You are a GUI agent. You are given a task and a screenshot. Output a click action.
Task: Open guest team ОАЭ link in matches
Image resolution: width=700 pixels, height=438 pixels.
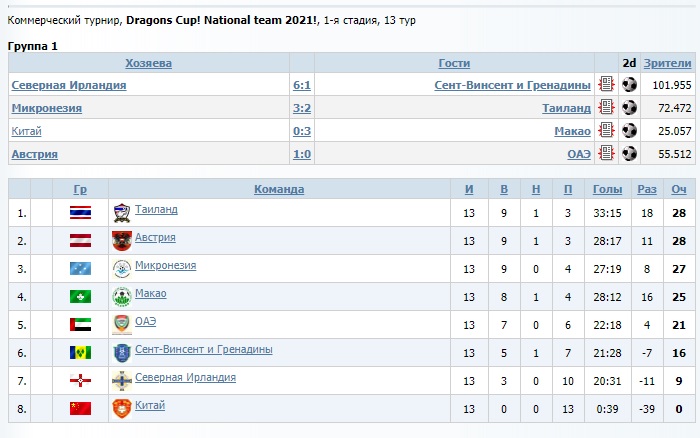tap(579, 154)
